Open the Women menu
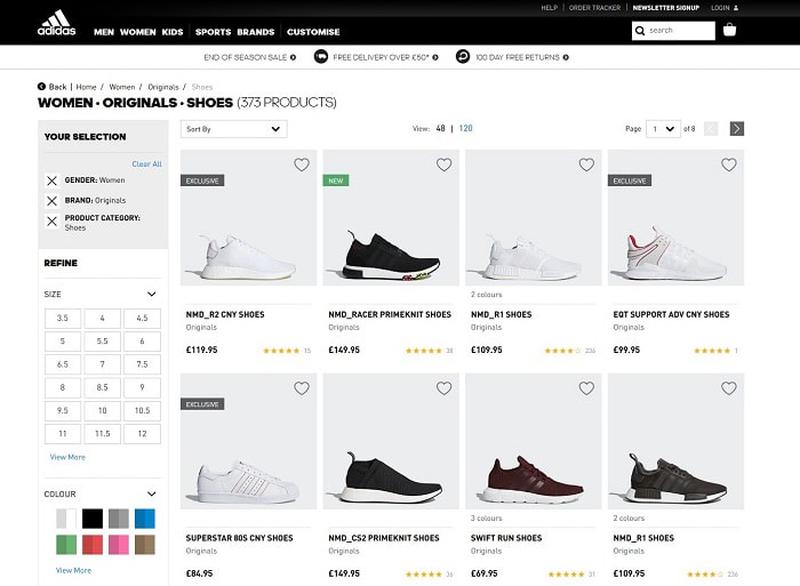 [137, 32]
